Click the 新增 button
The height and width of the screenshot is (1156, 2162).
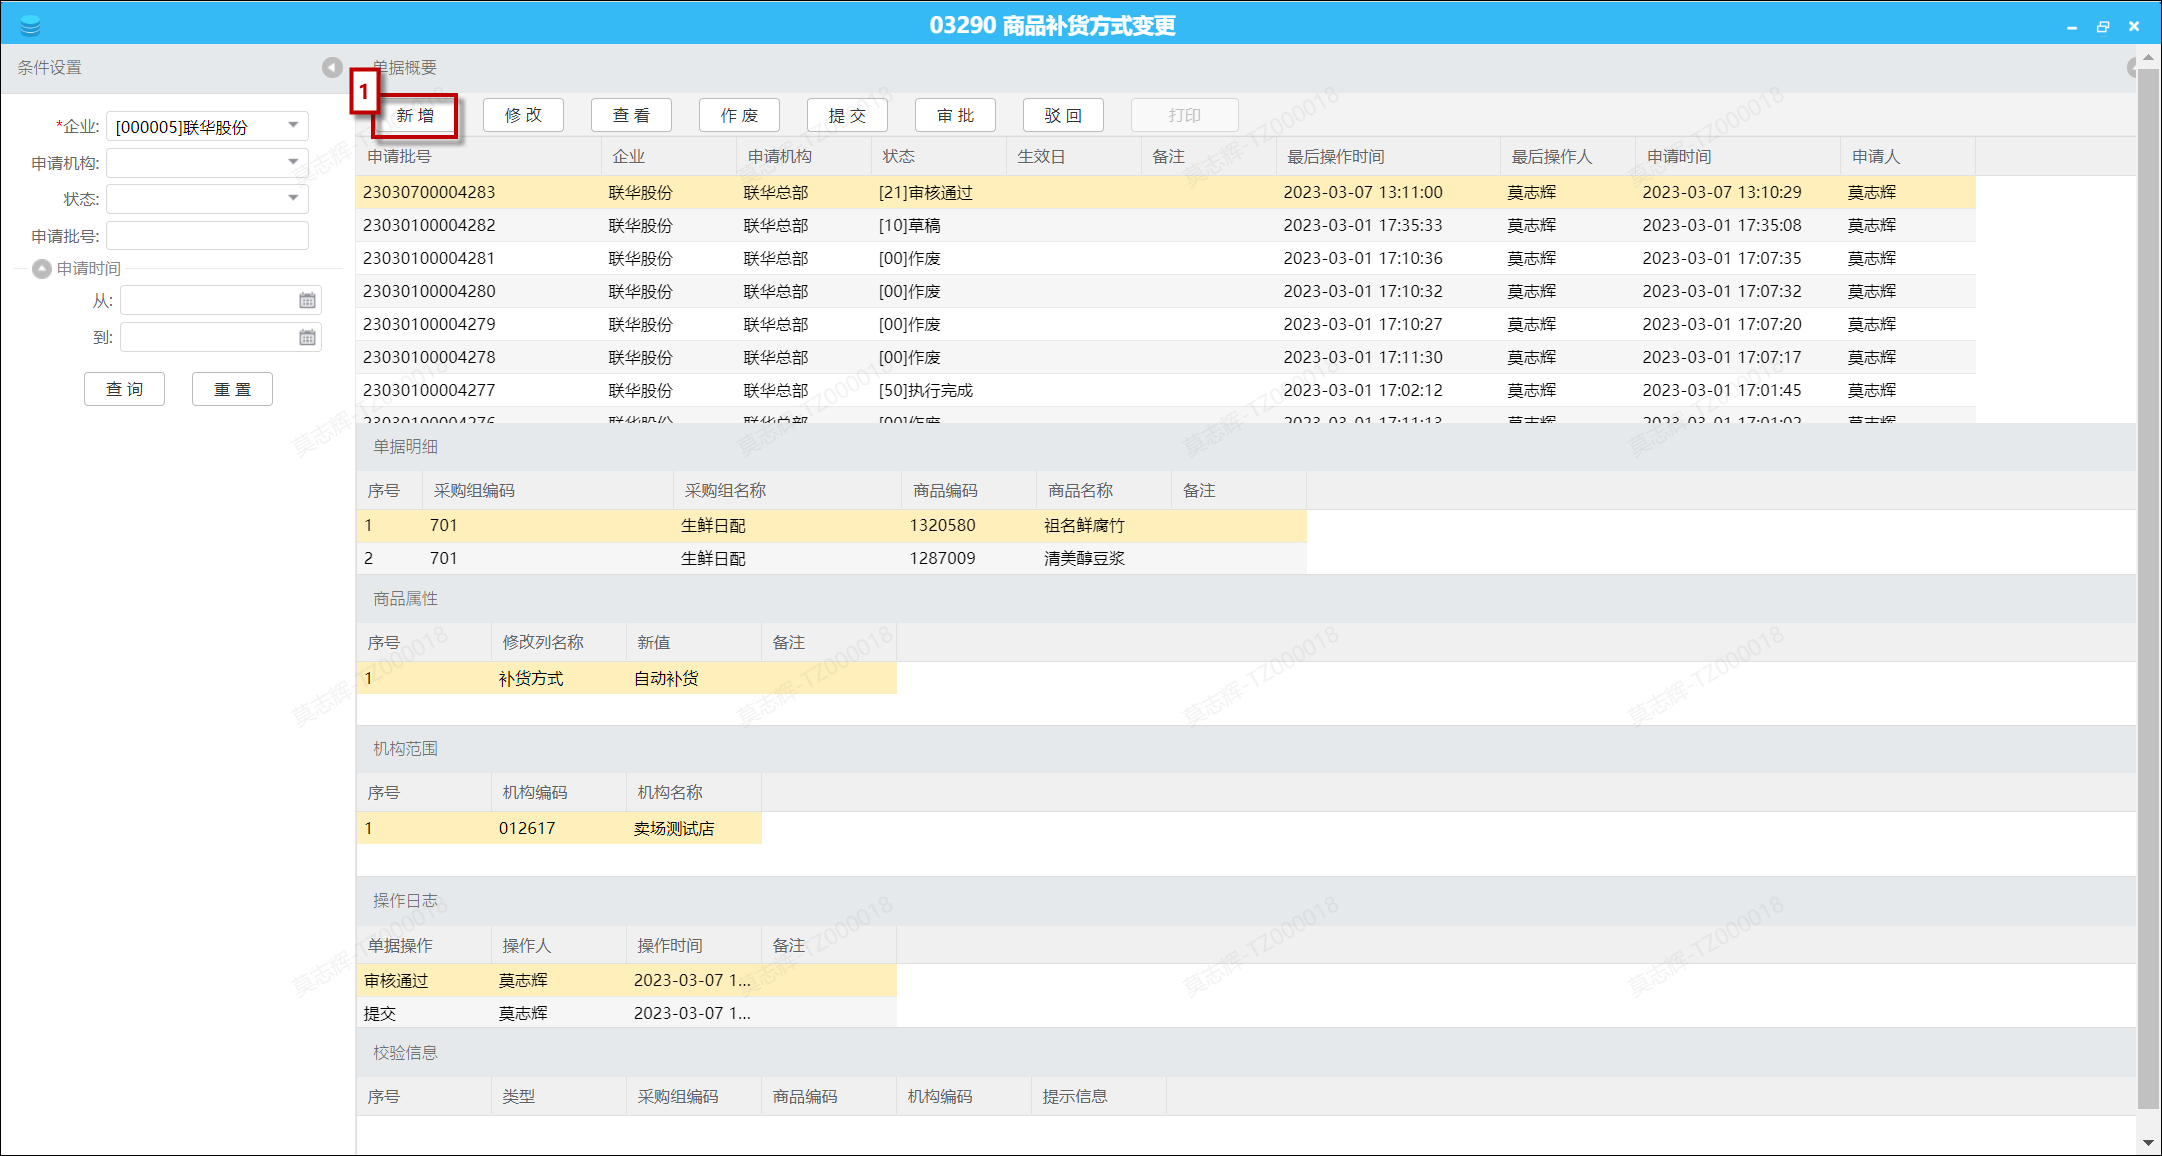tap(415, 115)
